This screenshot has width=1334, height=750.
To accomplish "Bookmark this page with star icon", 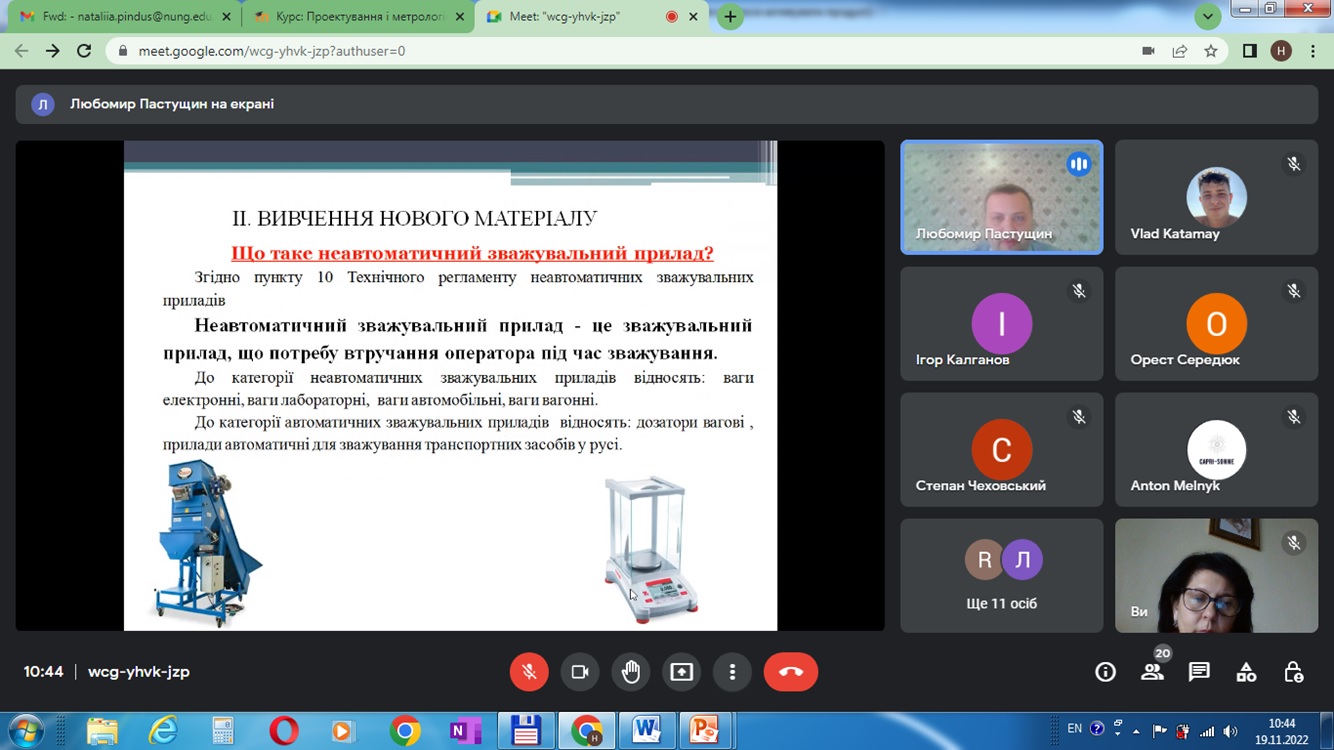I will pyautogui.click(x=1211, y=51).
